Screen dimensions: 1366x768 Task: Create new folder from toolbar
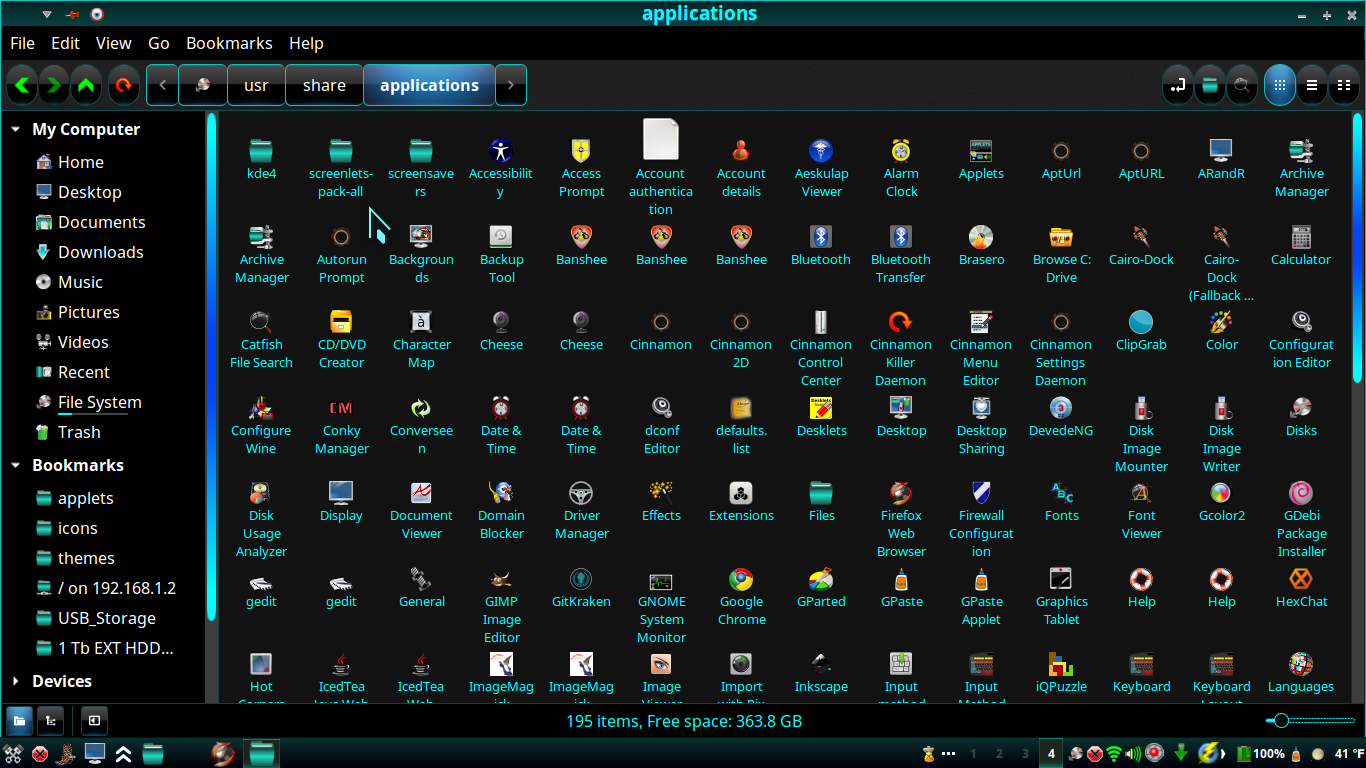coord(1210,85)
